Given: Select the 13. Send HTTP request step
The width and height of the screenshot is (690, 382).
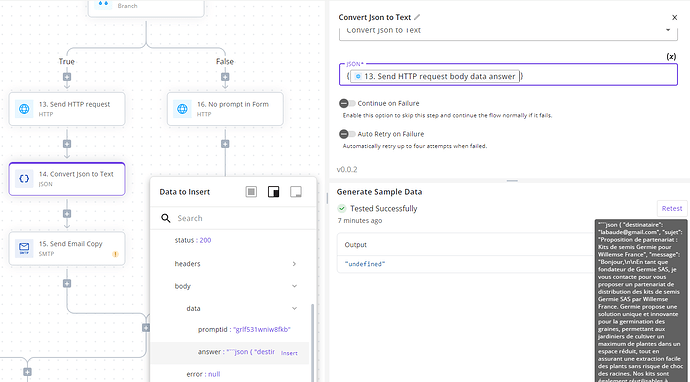Looking at the screenshot, I should click(67, 109).
